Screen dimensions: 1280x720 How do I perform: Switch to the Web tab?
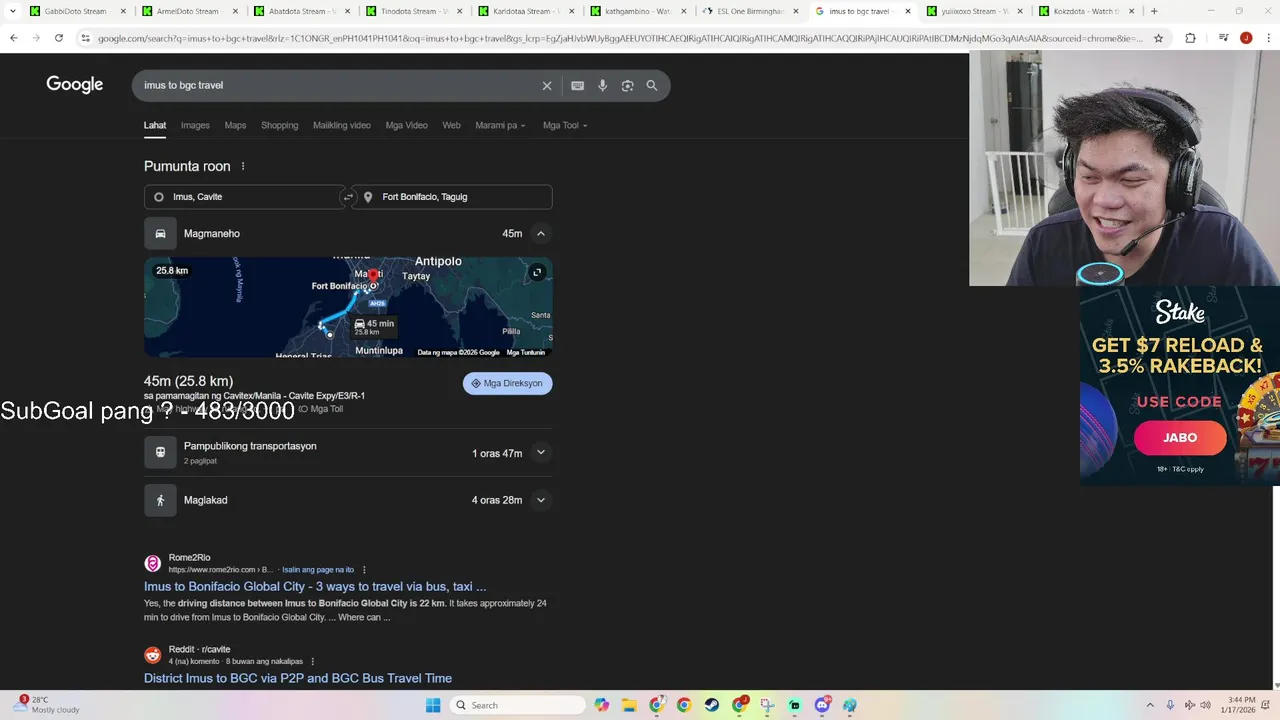451,126
